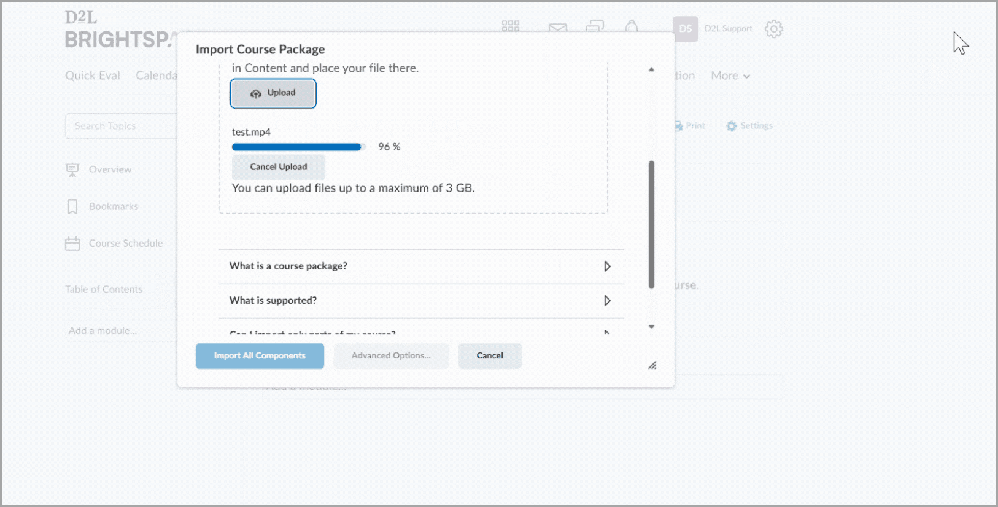
Task: Open the course selector grid icon
Action: coord(510,27)
